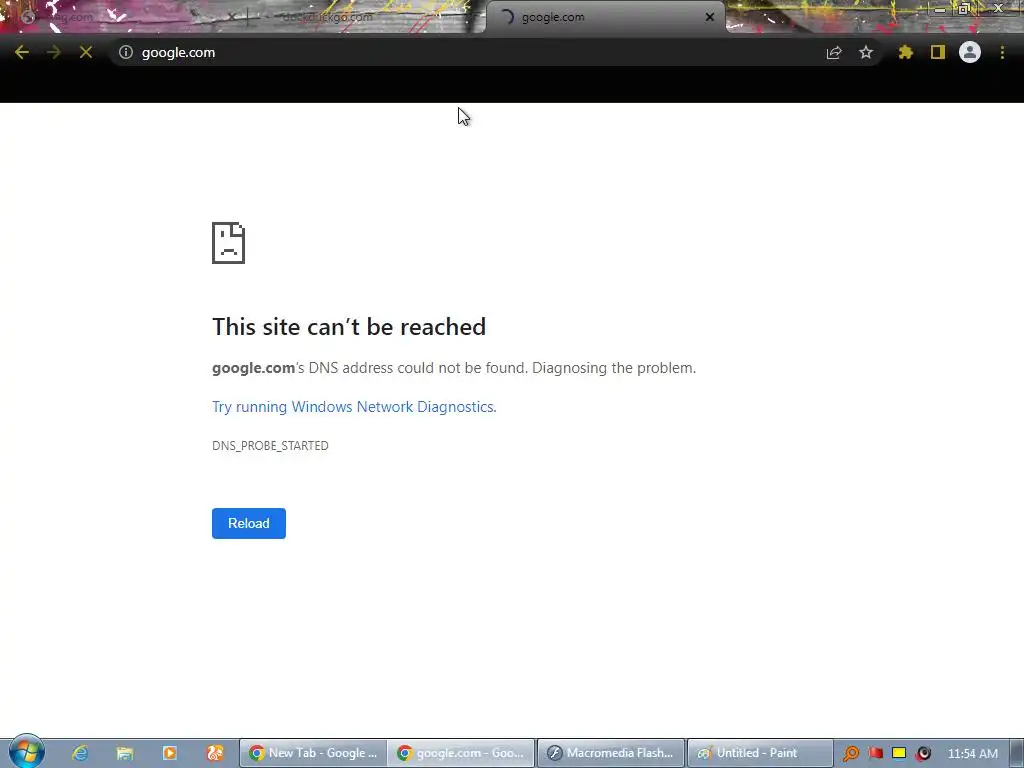The width and height of the screenshot is (1024, 768).
Task: Open Try running Windows Network Diagnostics link
Action: point(354,407)
